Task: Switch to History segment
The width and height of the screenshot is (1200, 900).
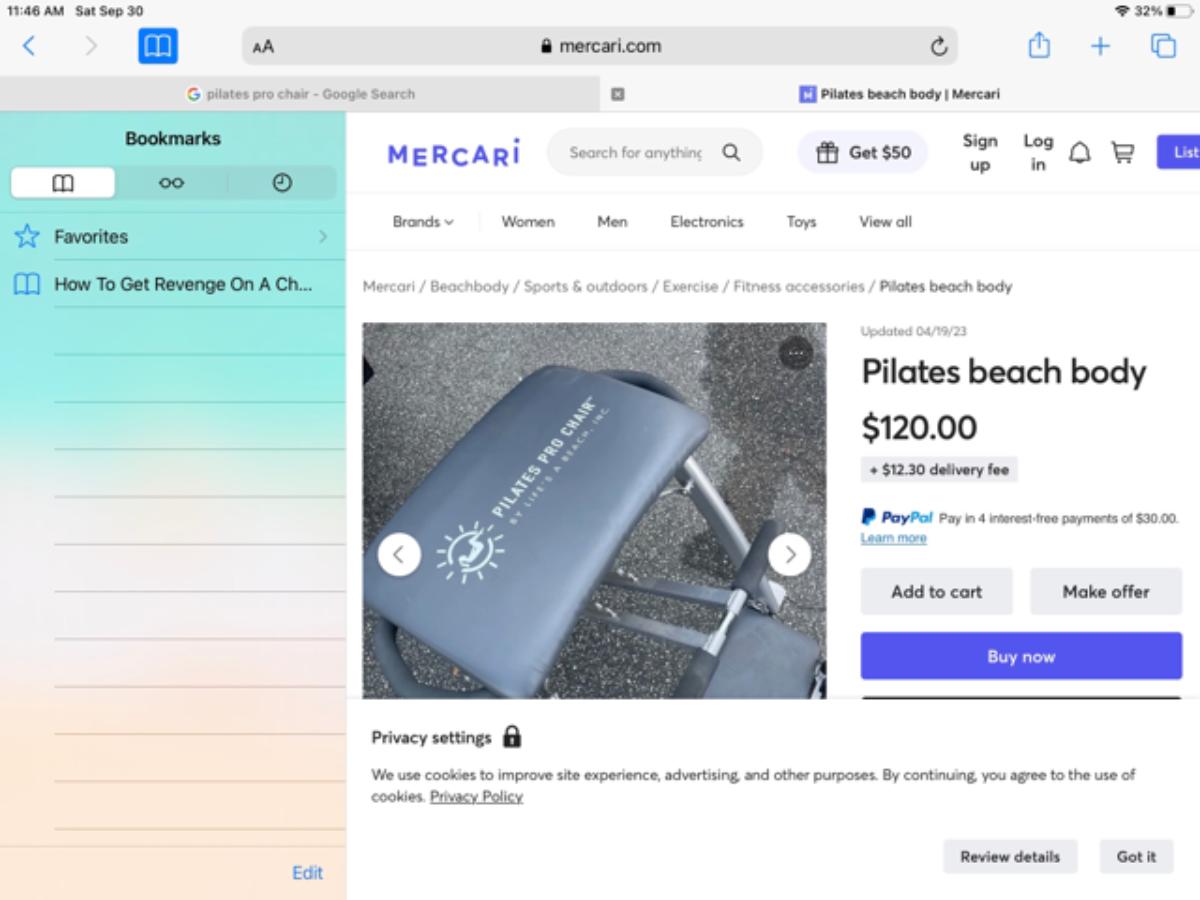Action: click(x=282, y=183)
